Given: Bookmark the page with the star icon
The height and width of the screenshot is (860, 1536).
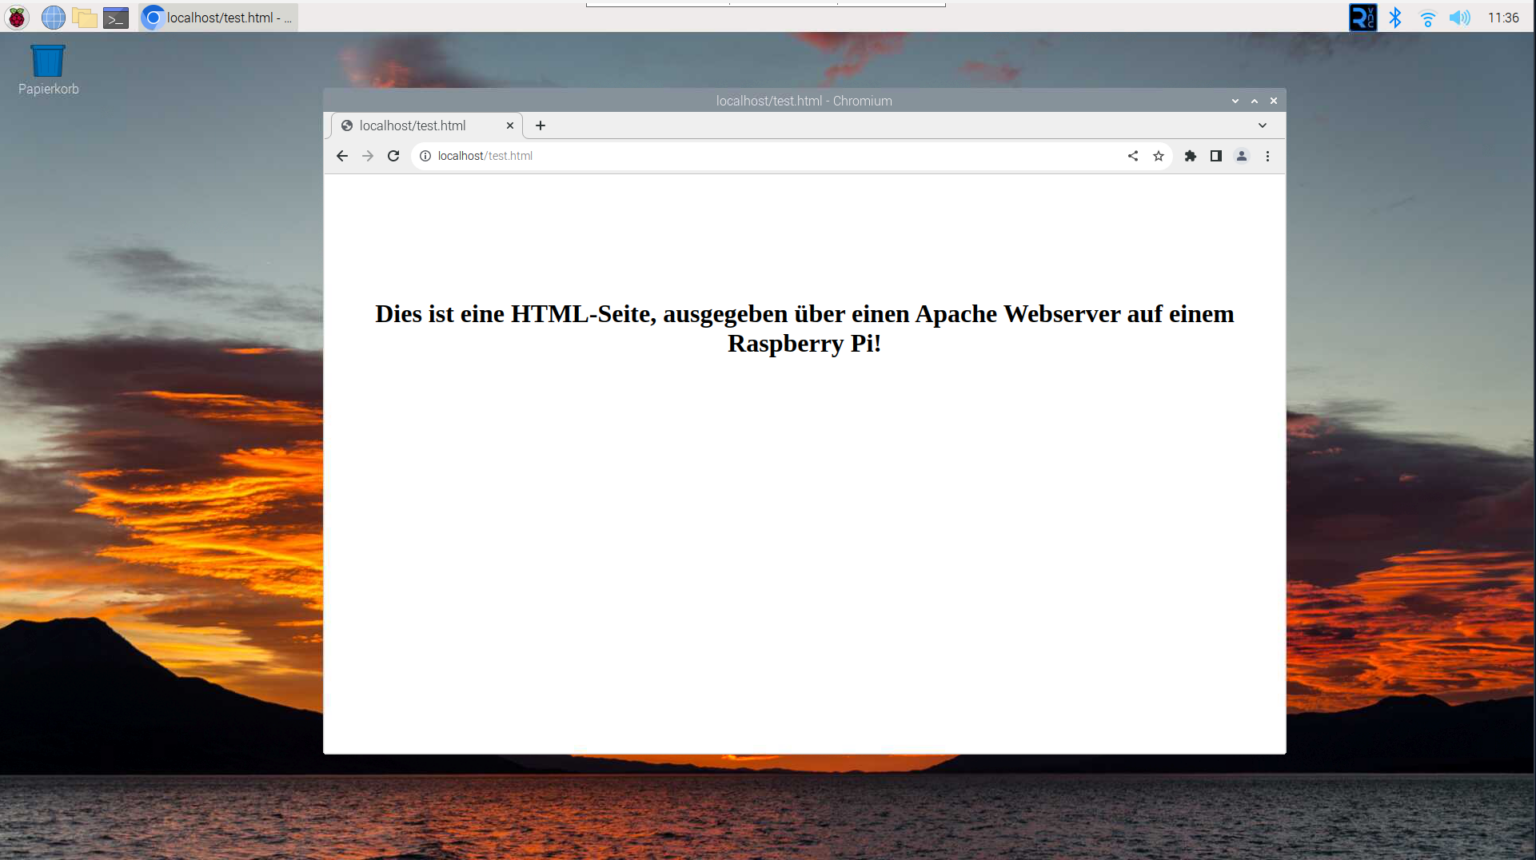Looking at the screenshot, I should [x=1158, y=156].
